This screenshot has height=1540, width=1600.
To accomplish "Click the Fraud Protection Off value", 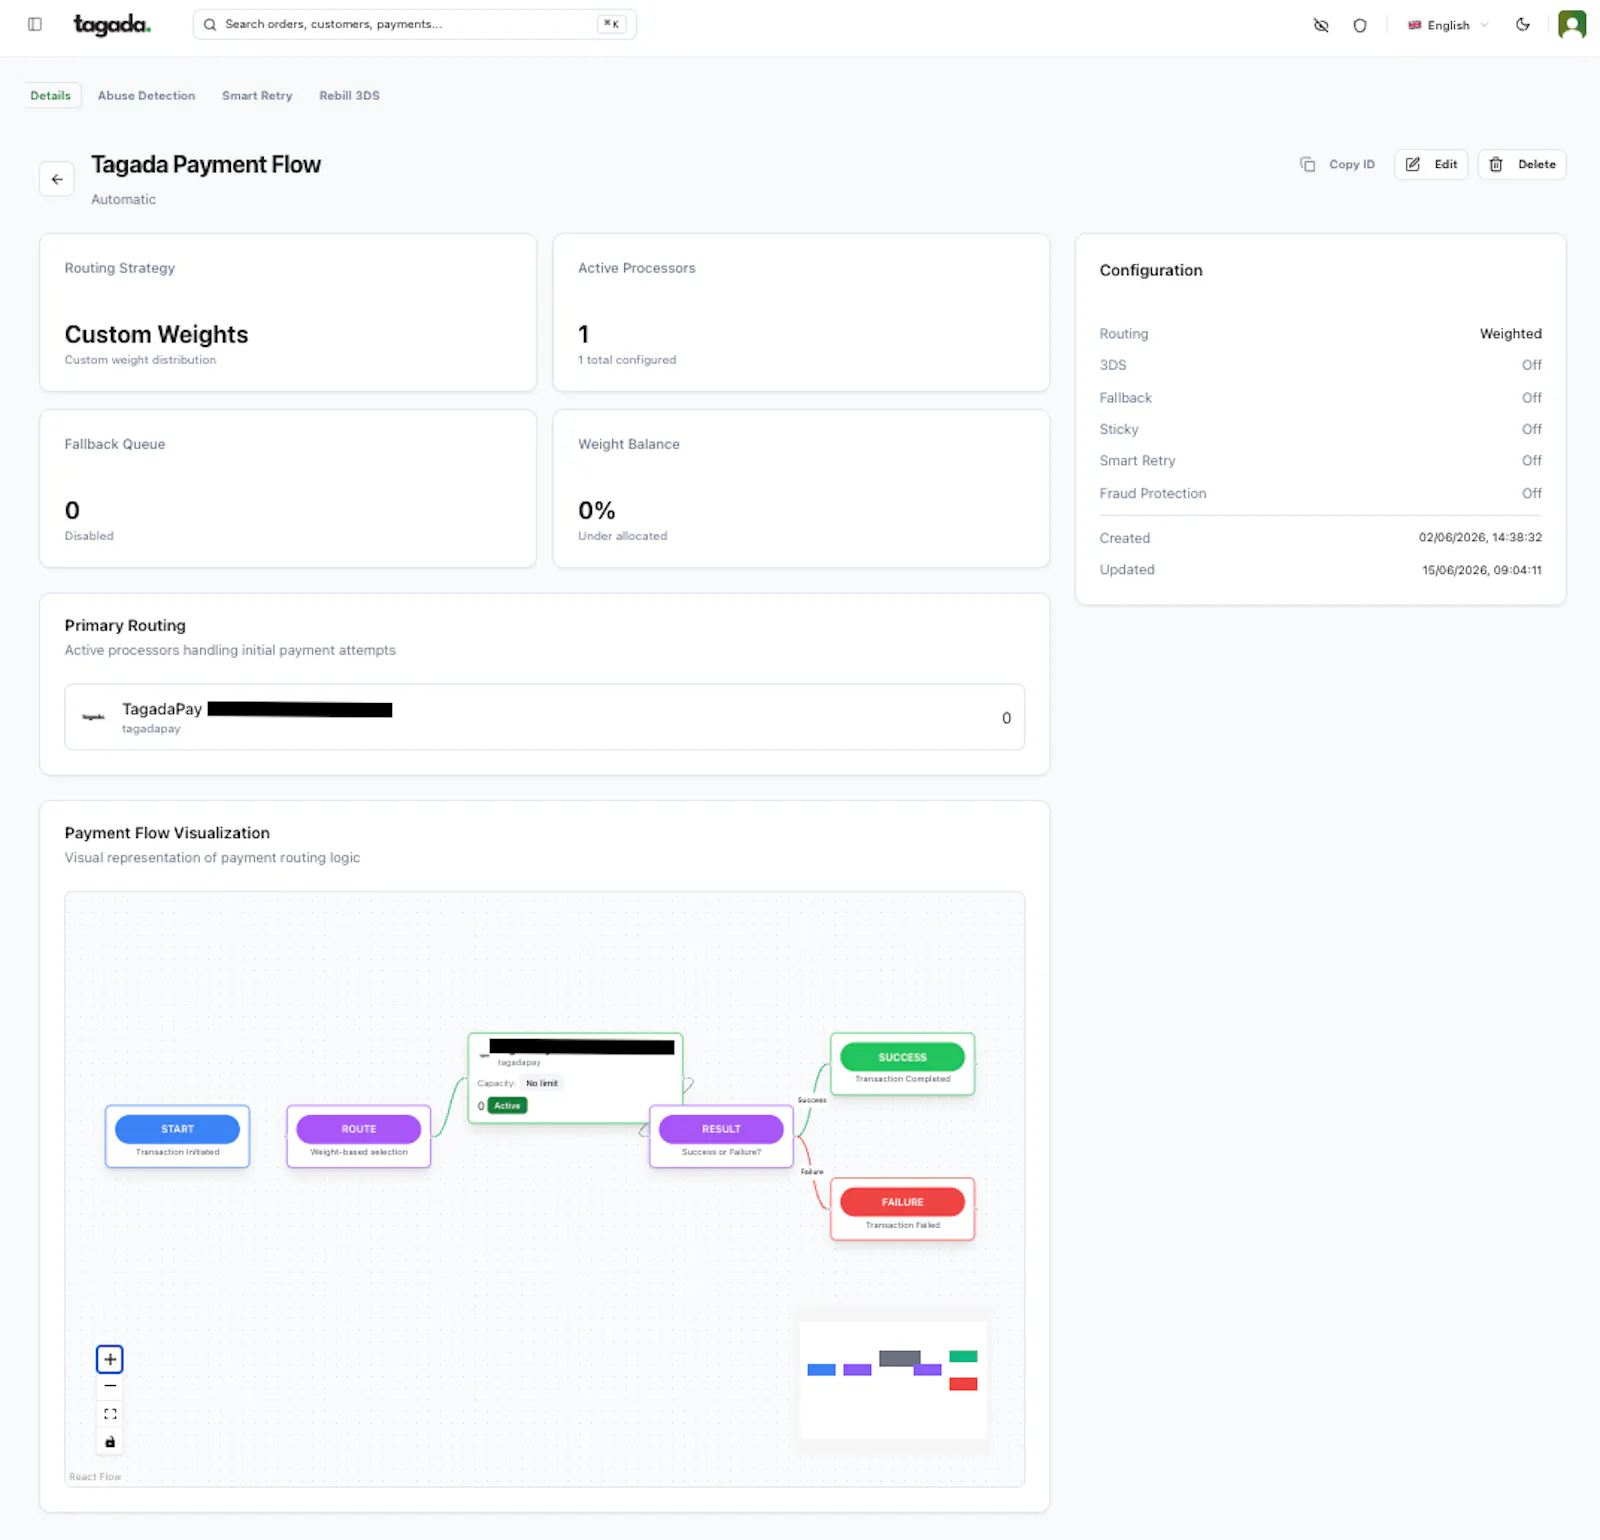I will point(1531,493).
